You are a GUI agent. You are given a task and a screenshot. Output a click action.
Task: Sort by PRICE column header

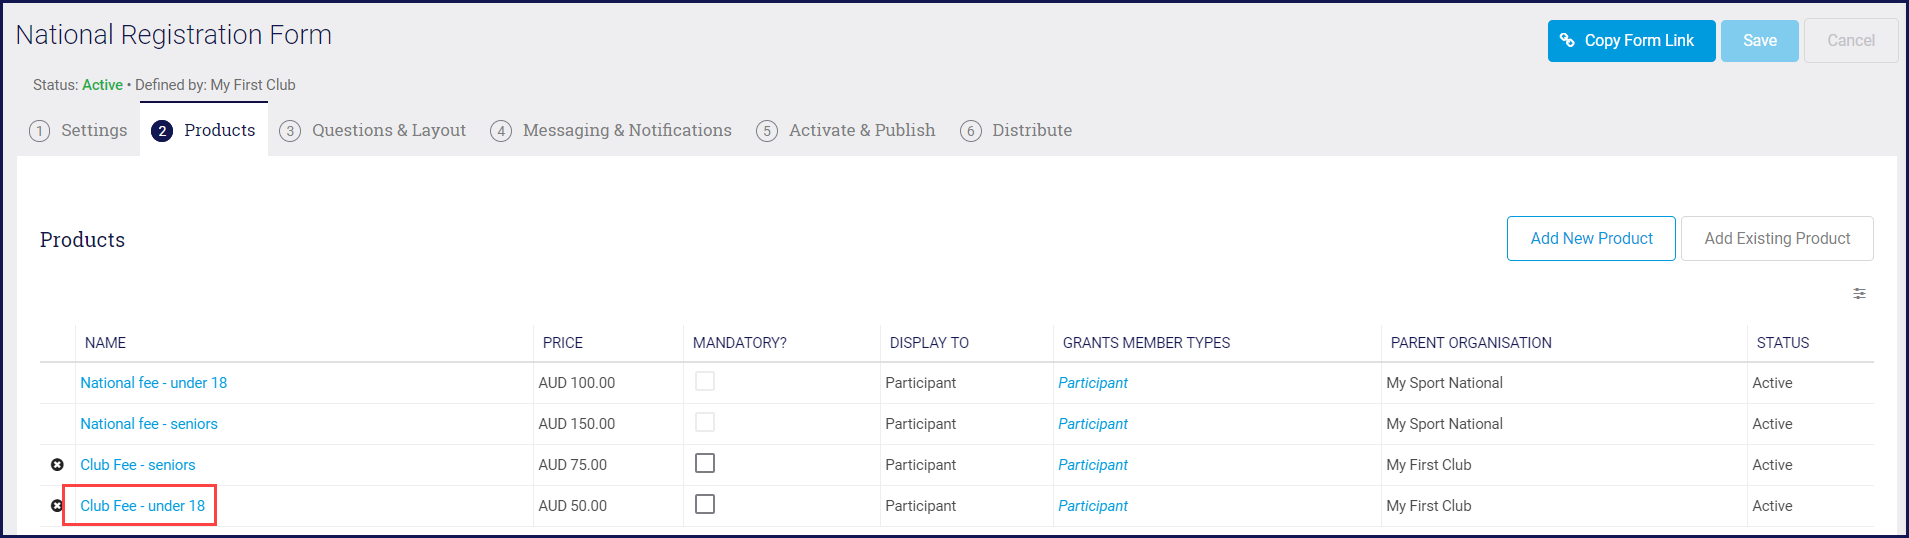tap(563, 343)
